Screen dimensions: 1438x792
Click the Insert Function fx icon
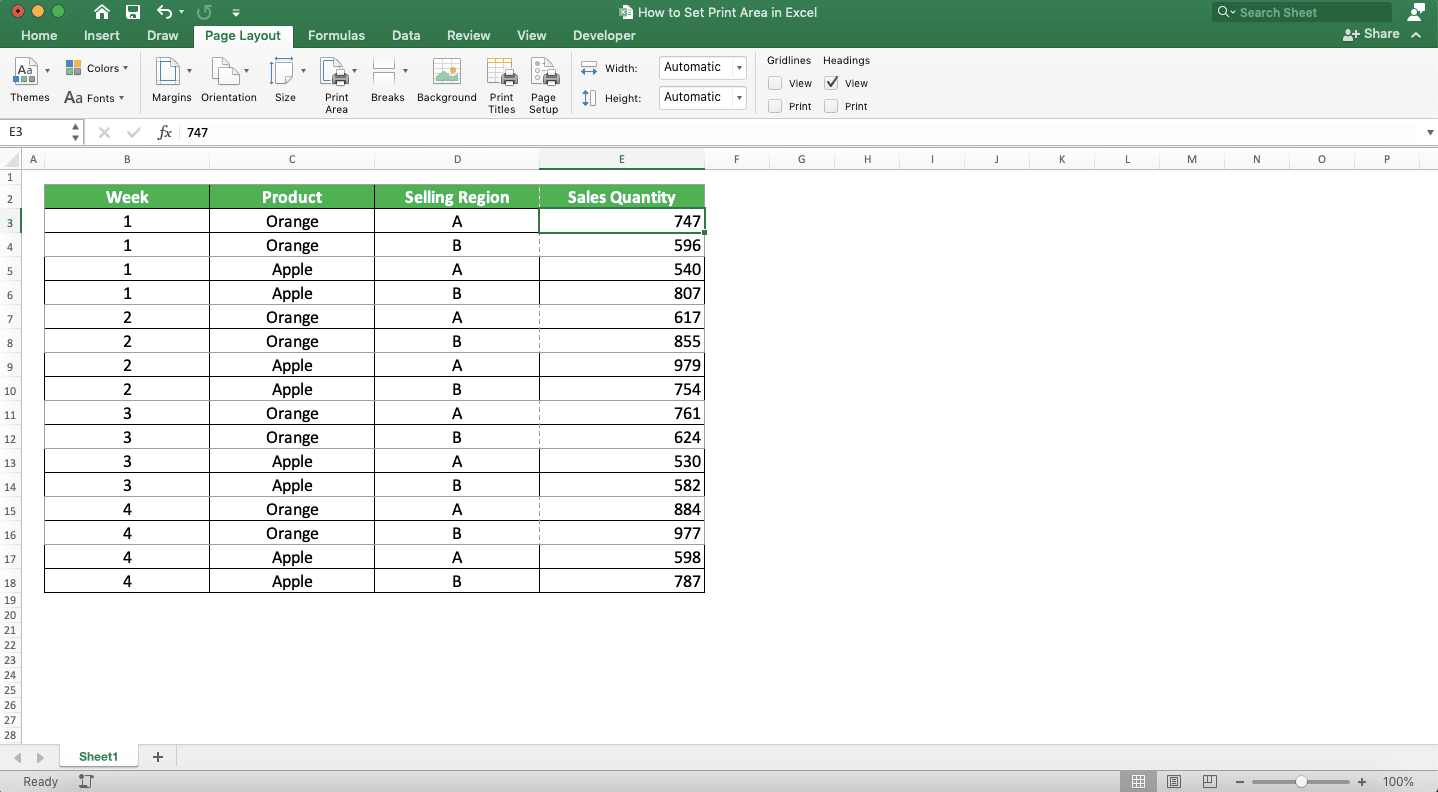[x=165, y=132]
